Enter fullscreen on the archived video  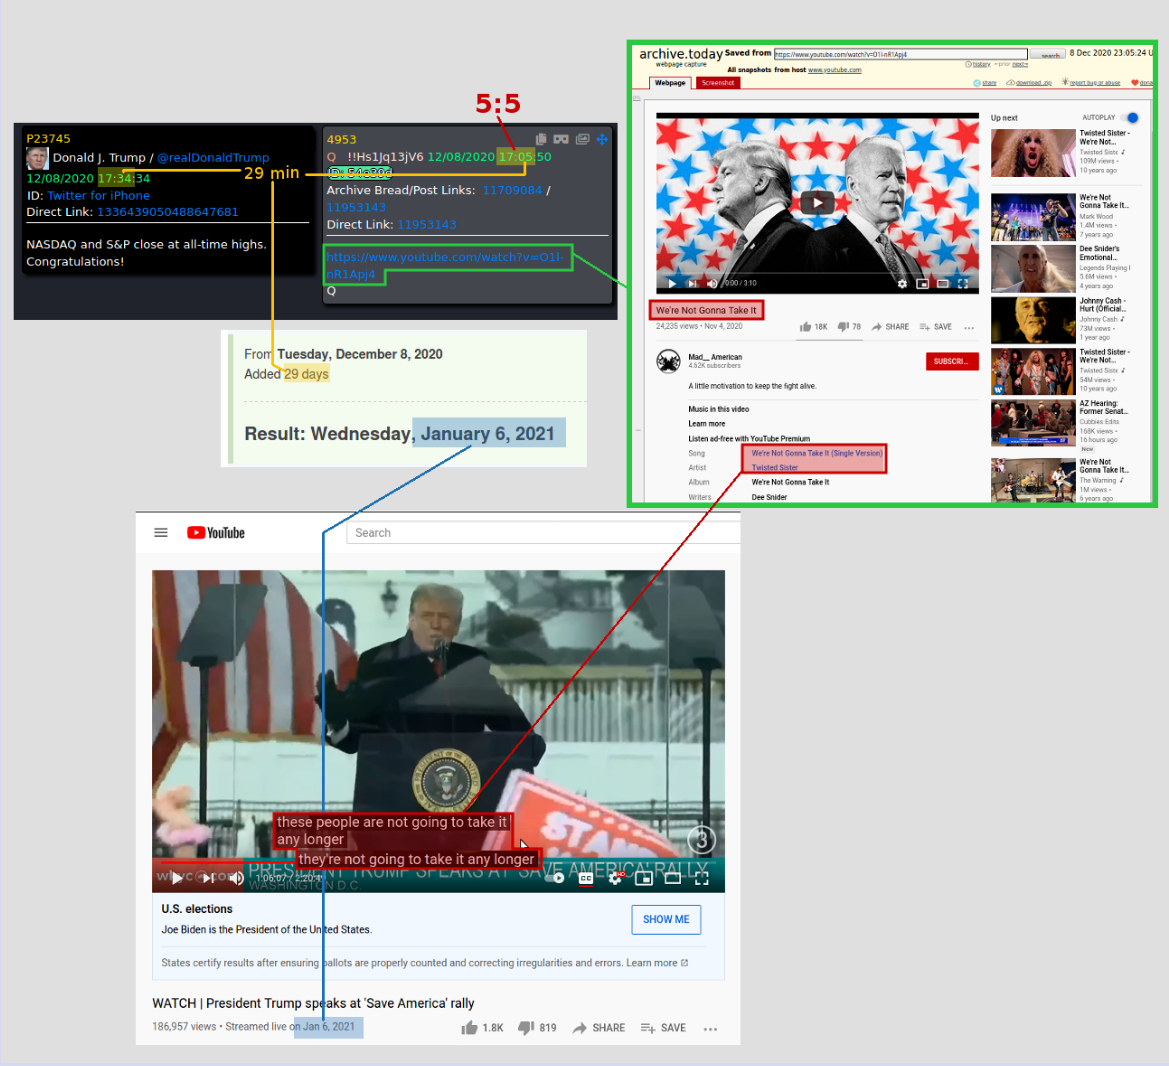962,283
